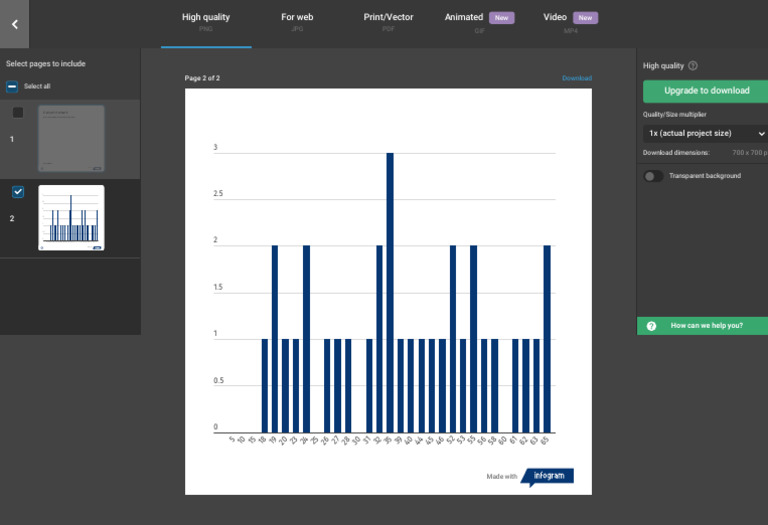Go back using the left chevron icon
The width and height of the screenshot is (768, 525).
(x=15, y=24)
